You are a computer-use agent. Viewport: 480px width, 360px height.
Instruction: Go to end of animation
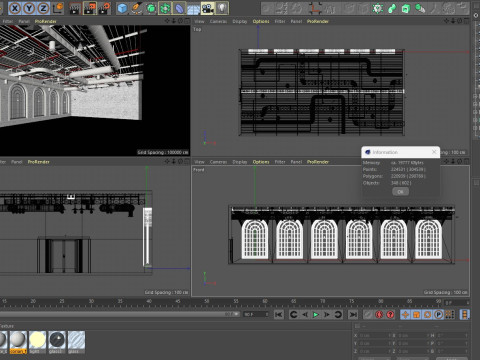[353, 314]
